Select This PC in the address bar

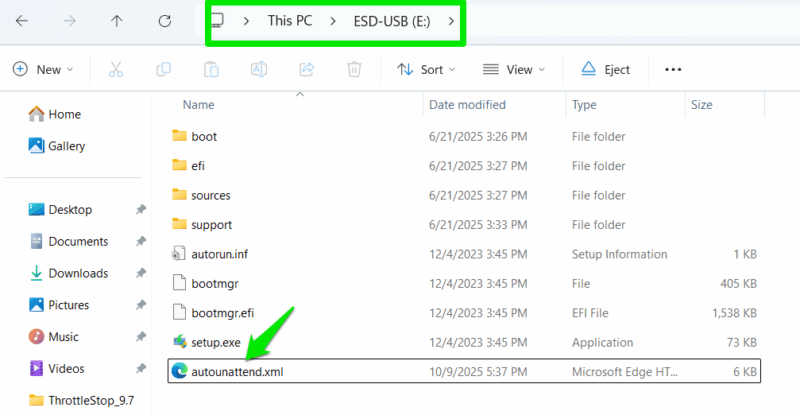click(290, 21)
